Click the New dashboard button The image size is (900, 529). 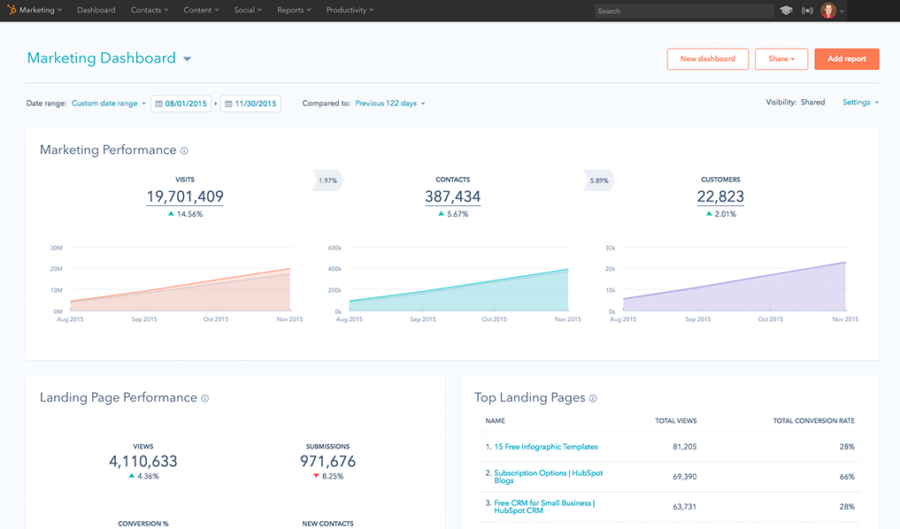[x=707, y=59]
